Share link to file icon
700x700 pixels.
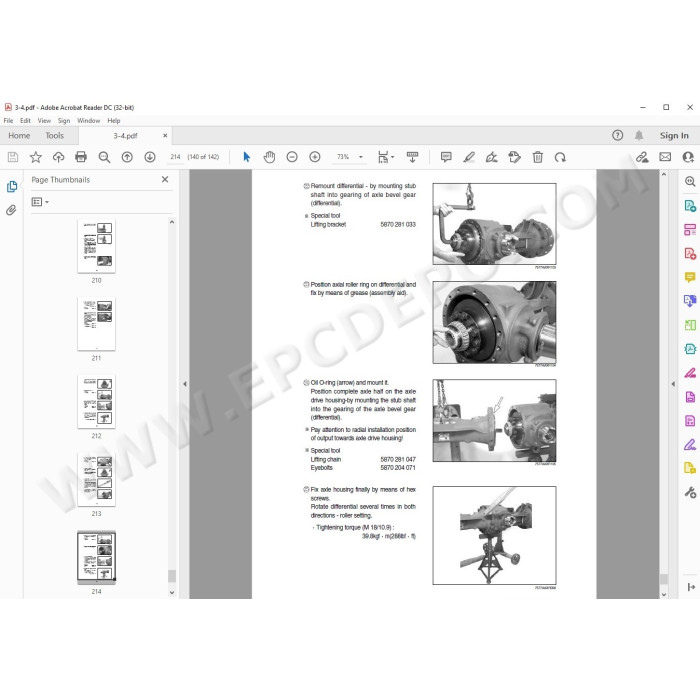pos(642,157)
